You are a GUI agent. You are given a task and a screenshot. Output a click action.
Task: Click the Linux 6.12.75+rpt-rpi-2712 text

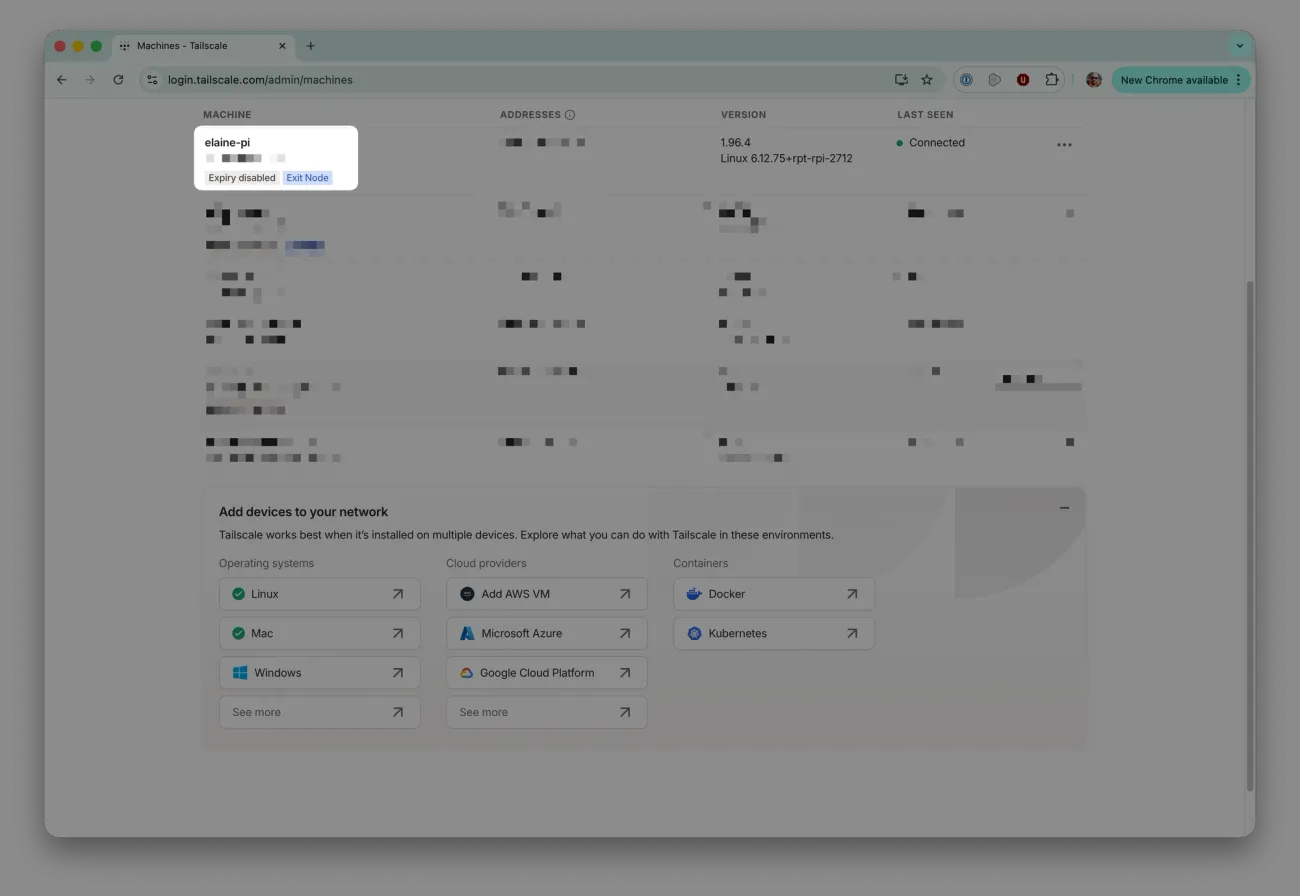[786, 159]
